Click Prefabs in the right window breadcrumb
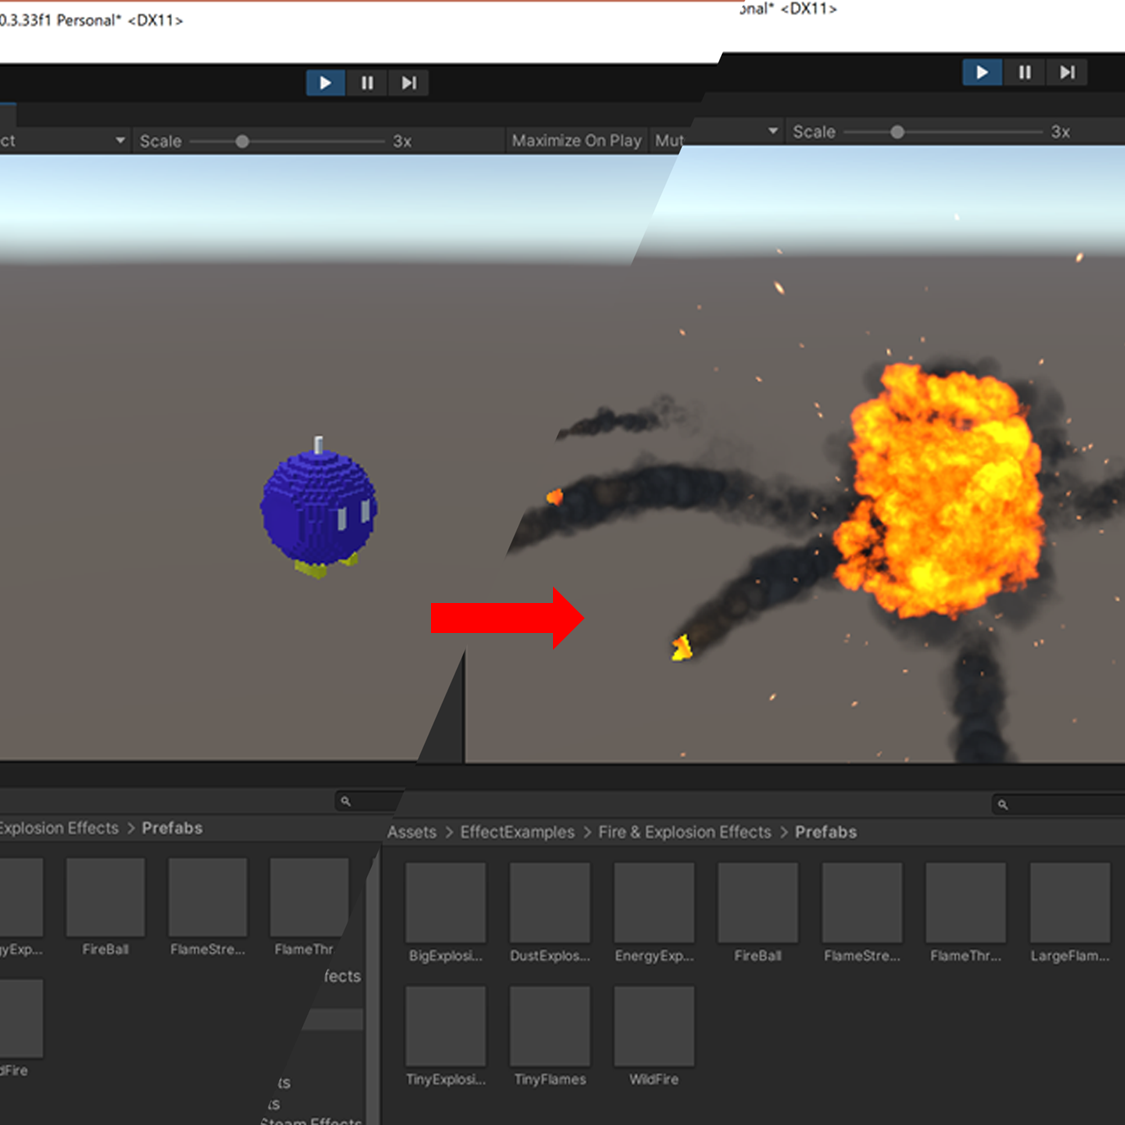This screenshot has width=1125, height=1125. pyautogui.click(x=826, y=832)
